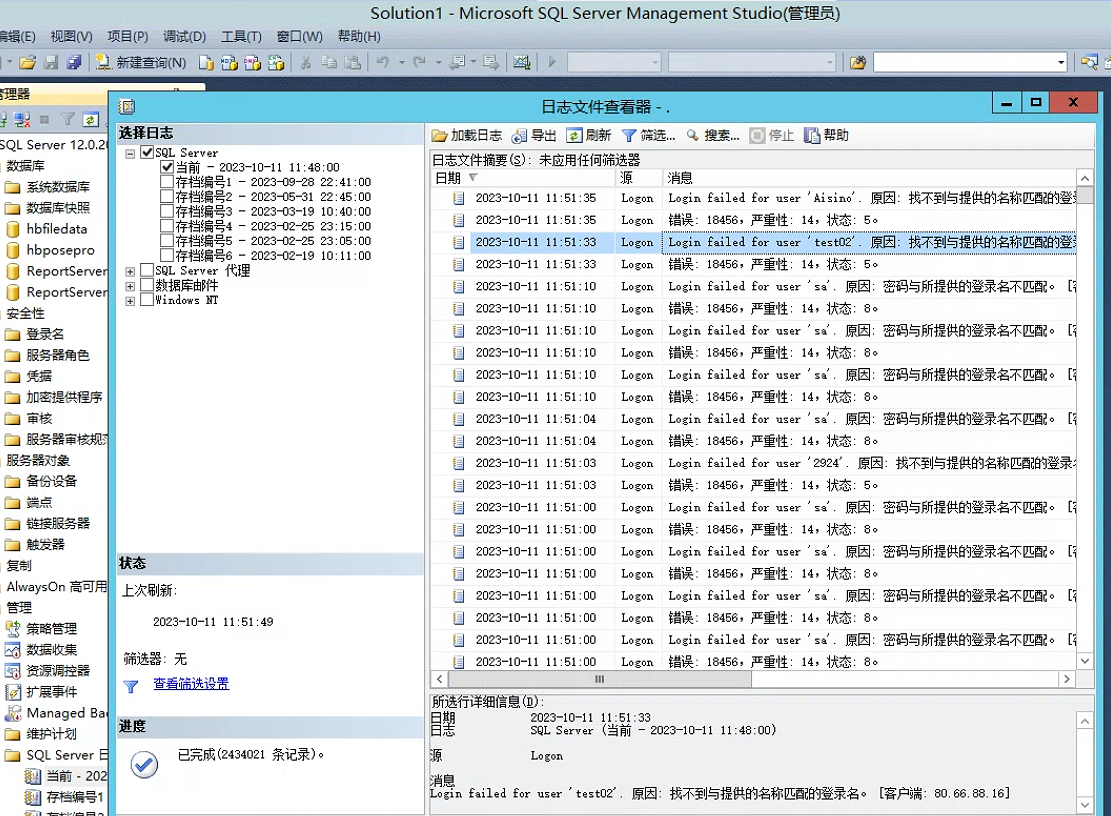Click the 停止 (Stop) toolbar icon
Image resolution: width=1111 pixels, height=816 pixels.
(x=758, y=136)
